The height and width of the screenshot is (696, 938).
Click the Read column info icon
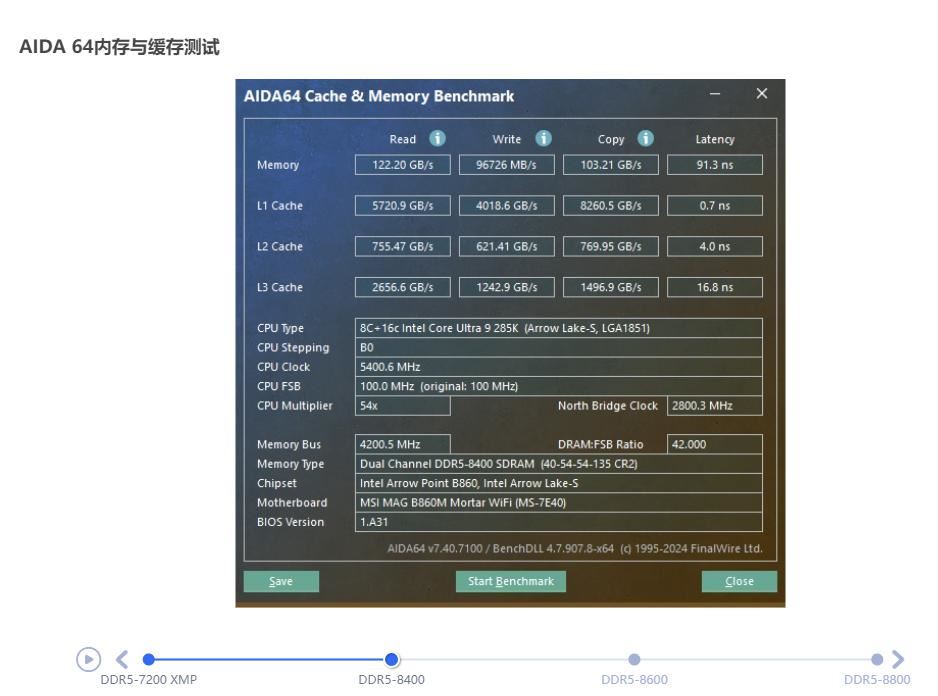pyautogui.click(x=437, y=138)
